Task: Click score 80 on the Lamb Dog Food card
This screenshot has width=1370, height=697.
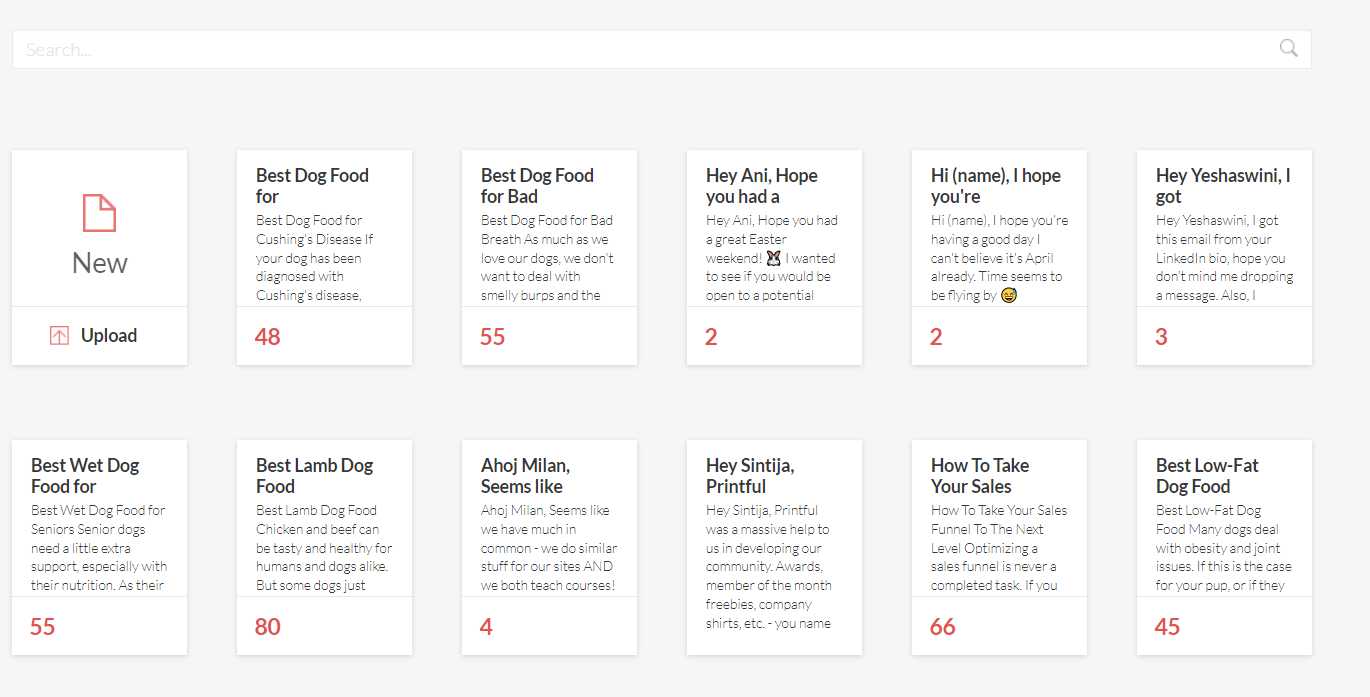Action: tap(268, 627)
